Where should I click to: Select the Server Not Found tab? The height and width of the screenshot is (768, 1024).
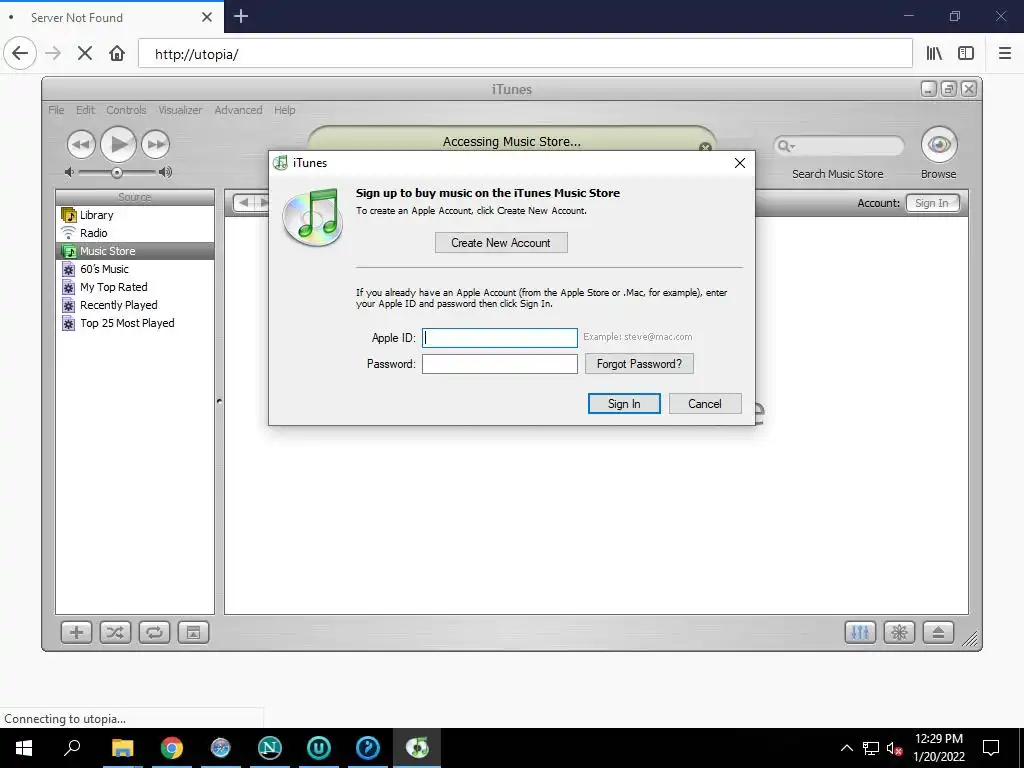click(x=112, y=17)
